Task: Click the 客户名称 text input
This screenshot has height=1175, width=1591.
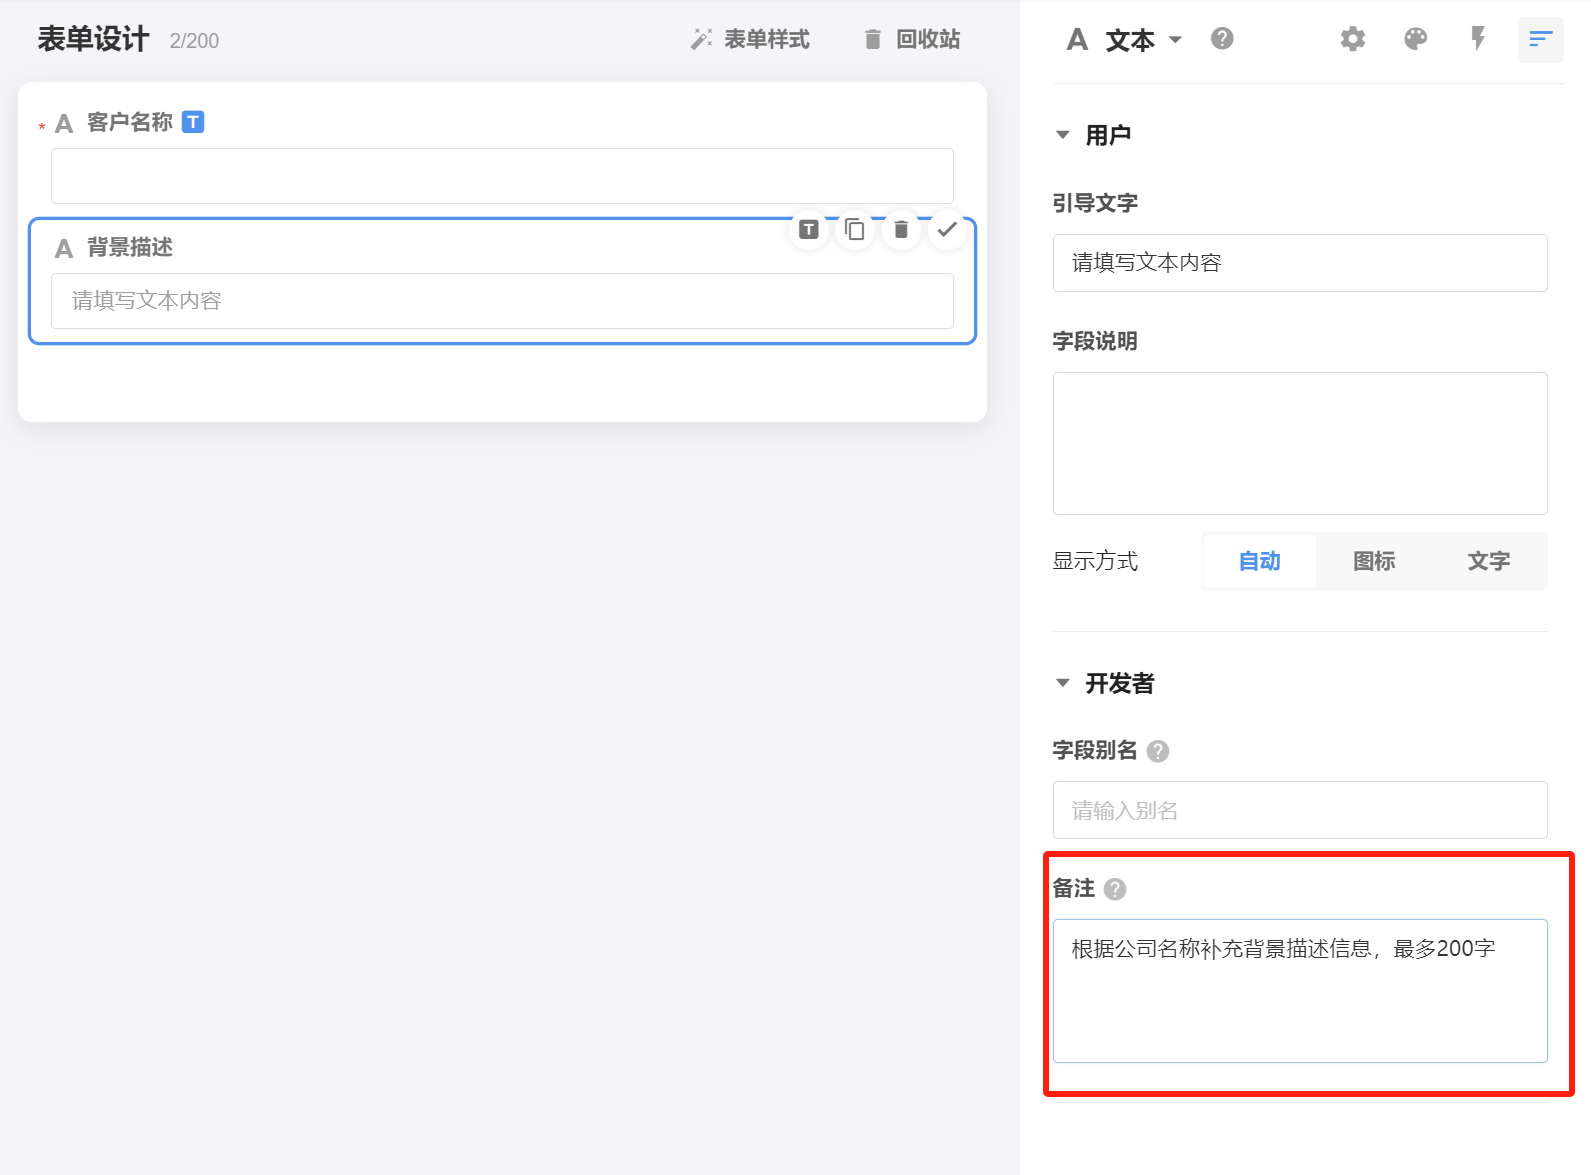Action: click(502, 176)
